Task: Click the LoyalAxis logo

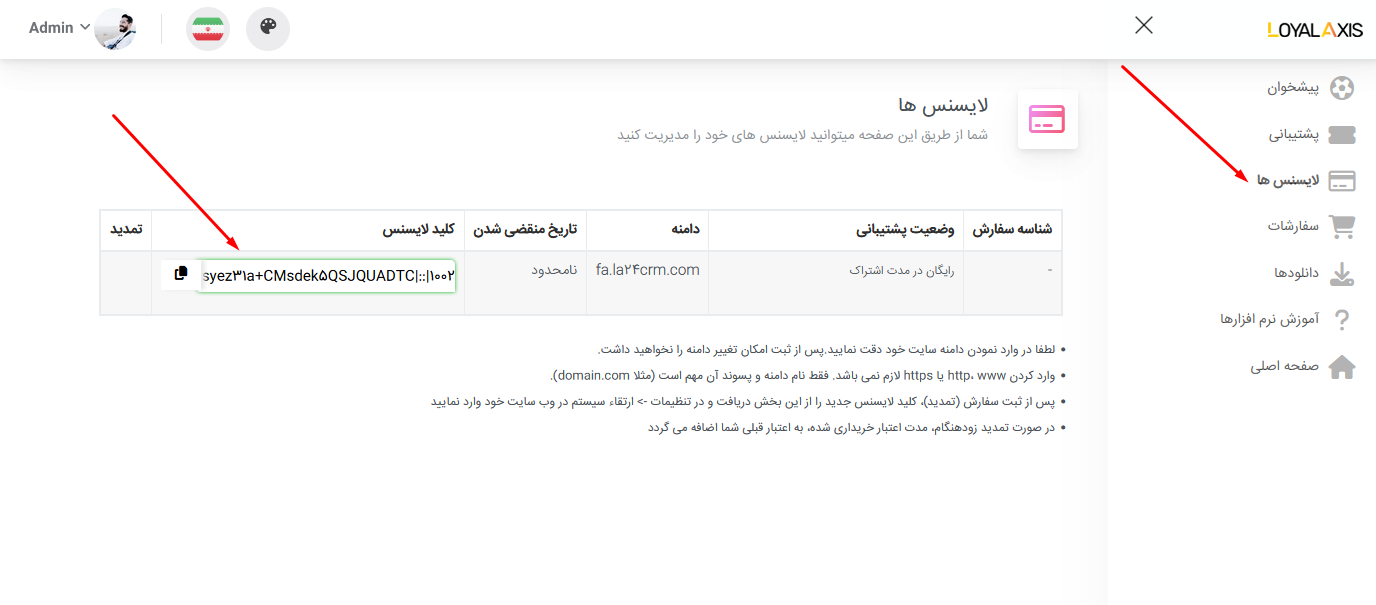Action: pos(1314,30)
